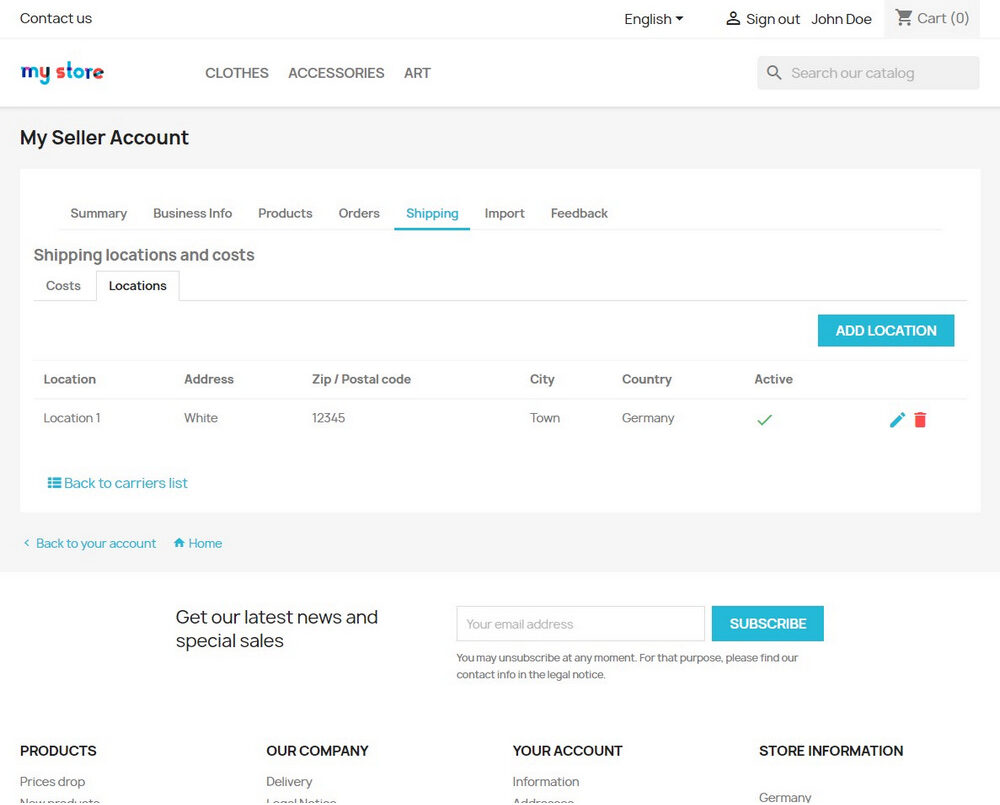Open the John Doe account link

click(x=841, y=19)
